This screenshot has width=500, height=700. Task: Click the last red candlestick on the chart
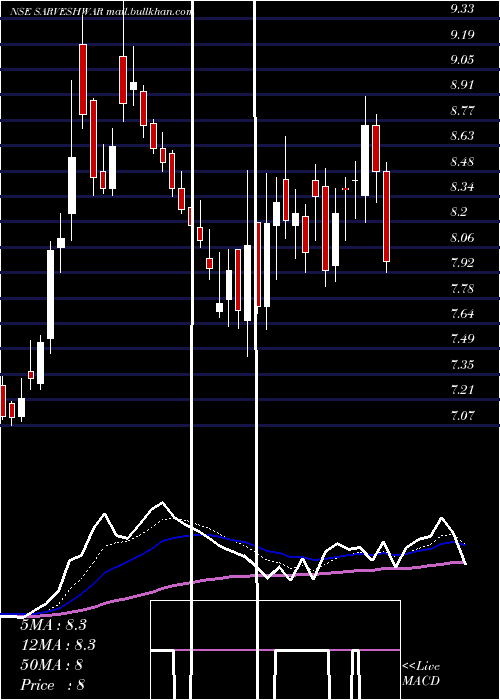(386, 216)
